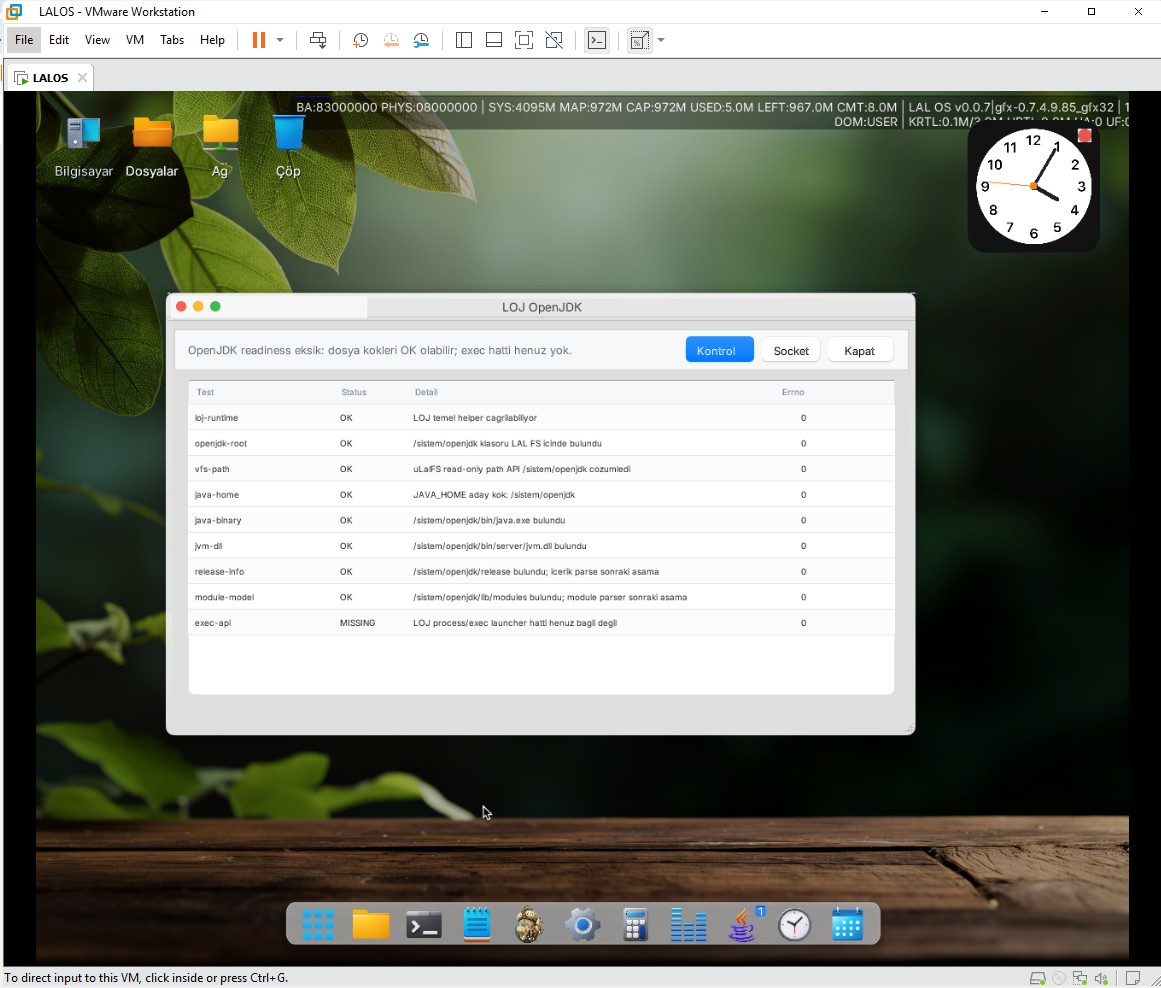Click the Status column header
This screenshot has height=988, width=1161.
click(x=354, y=392)
